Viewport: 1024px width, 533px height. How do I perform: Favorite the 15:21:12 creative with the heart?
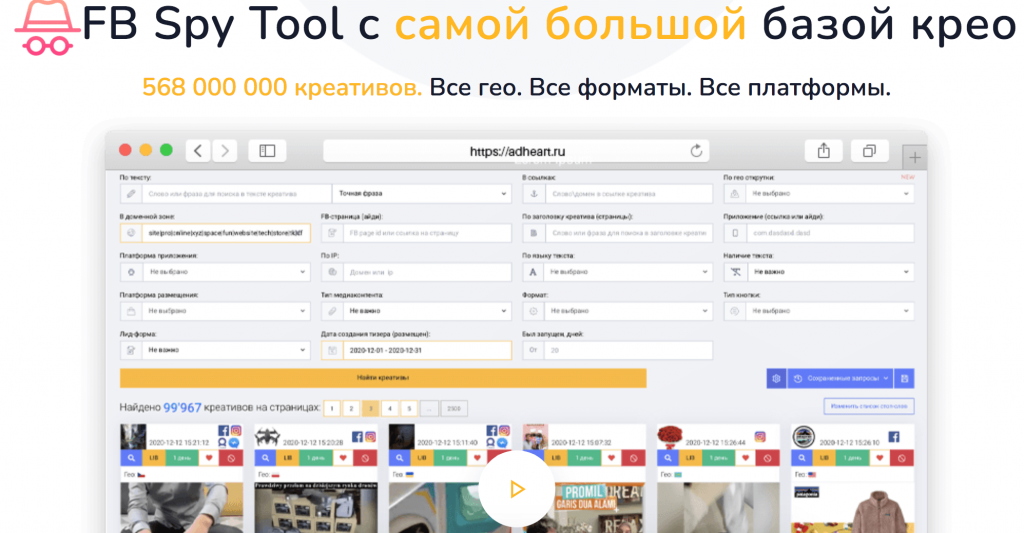[209, 458]
